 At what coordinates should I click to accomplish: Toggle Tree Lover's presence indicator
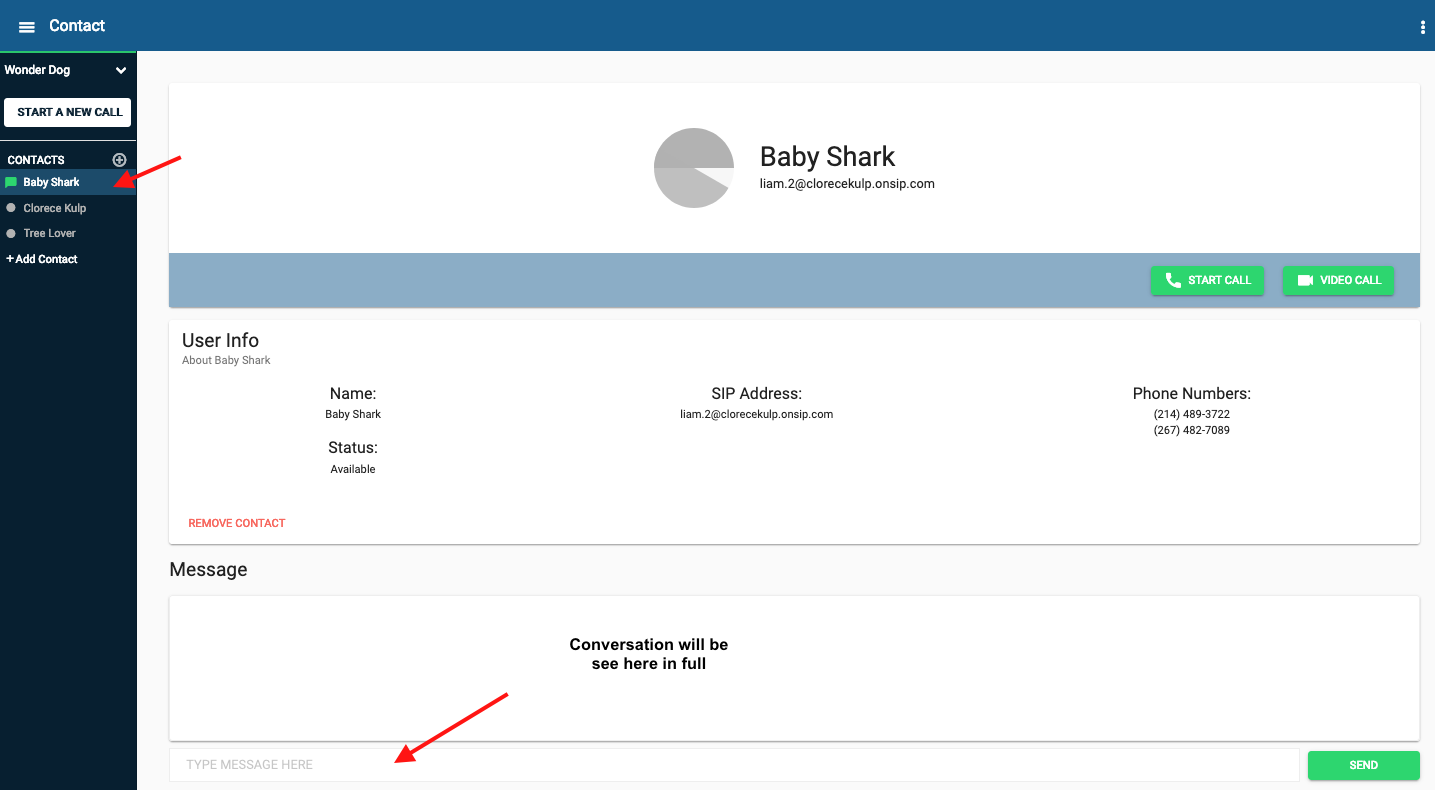tap(10, 232)
